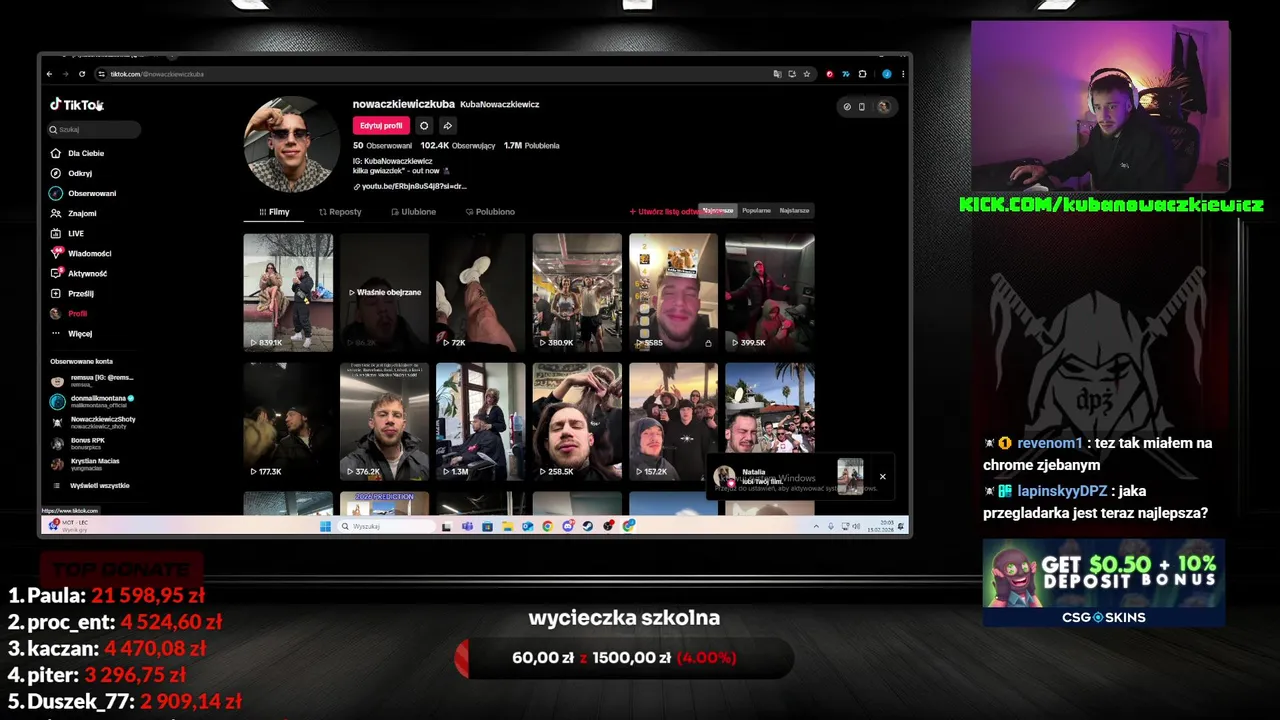The height and width of the screenshot is (720, 1280).
Task: Open Chrome profile avatar
Action: 887,74
